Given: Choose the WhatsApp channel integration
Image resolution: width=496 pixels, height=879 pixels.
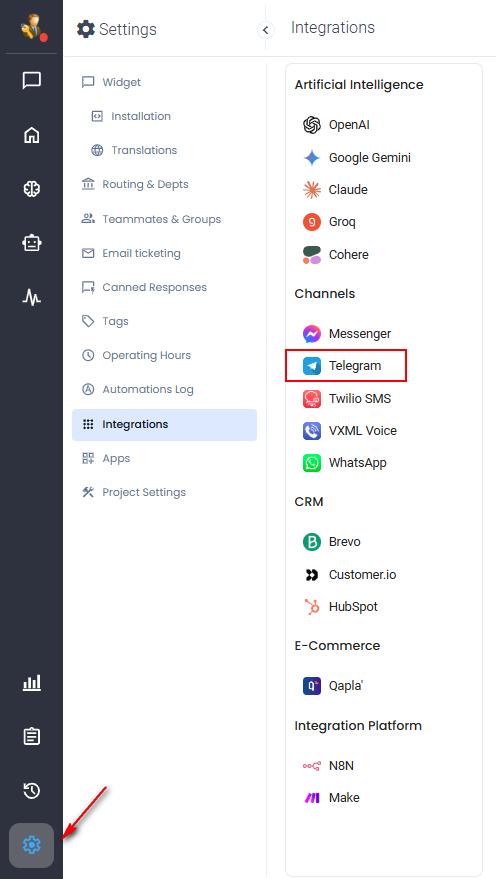Looking at the screenshot, I should [x=345, y=463].
